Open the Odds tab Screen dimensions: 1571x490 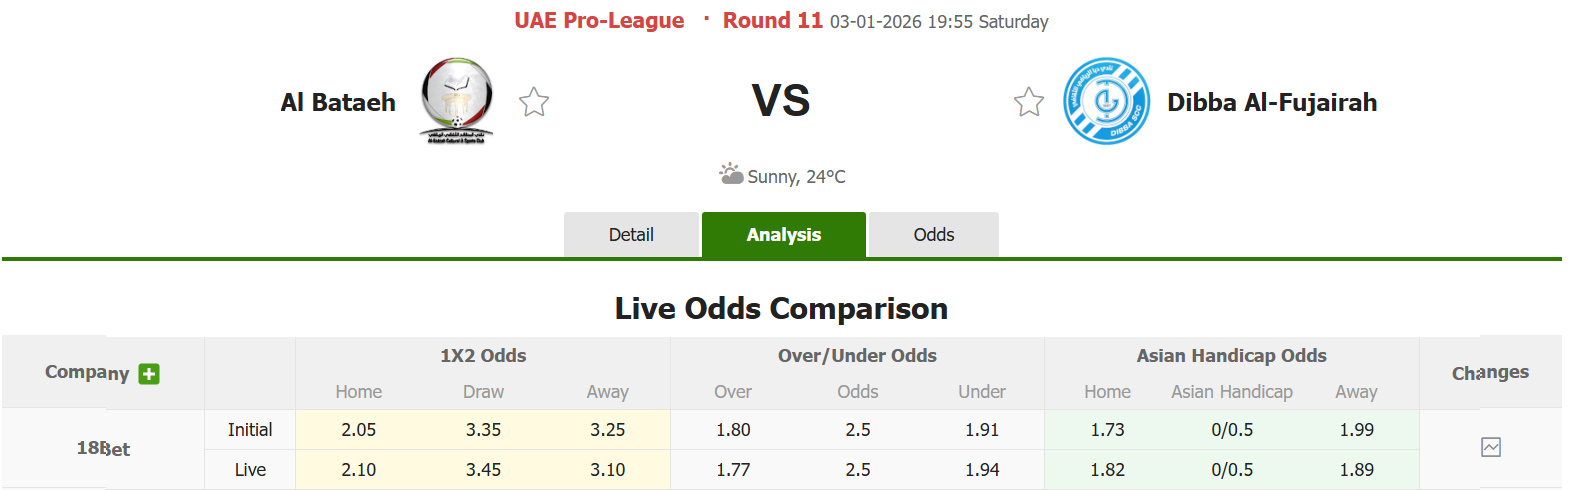point(933,235)
